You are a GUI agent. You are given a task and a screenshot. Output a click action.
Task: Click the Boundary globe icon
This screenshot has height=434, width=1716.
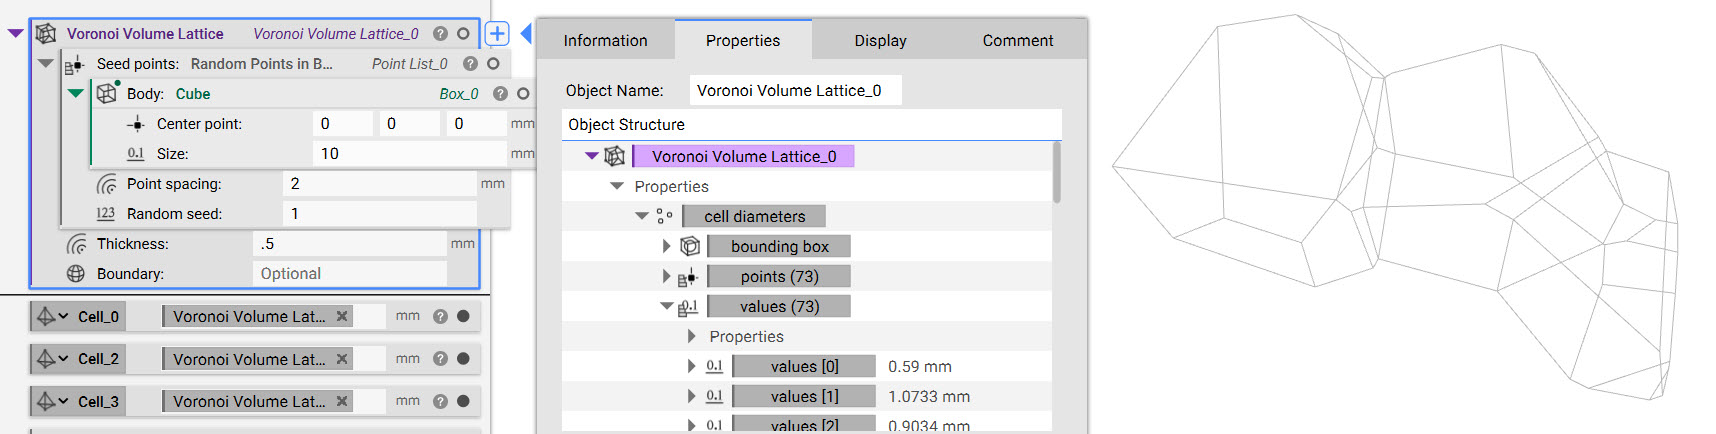(x=76, y=274)
